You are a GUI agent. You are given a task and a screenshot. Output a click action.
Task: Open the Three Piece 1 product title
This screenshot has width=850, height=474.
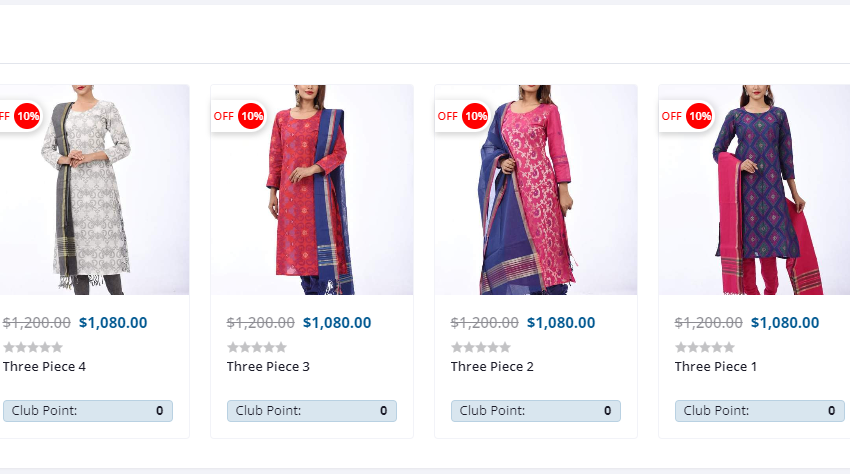click(716, 367)
